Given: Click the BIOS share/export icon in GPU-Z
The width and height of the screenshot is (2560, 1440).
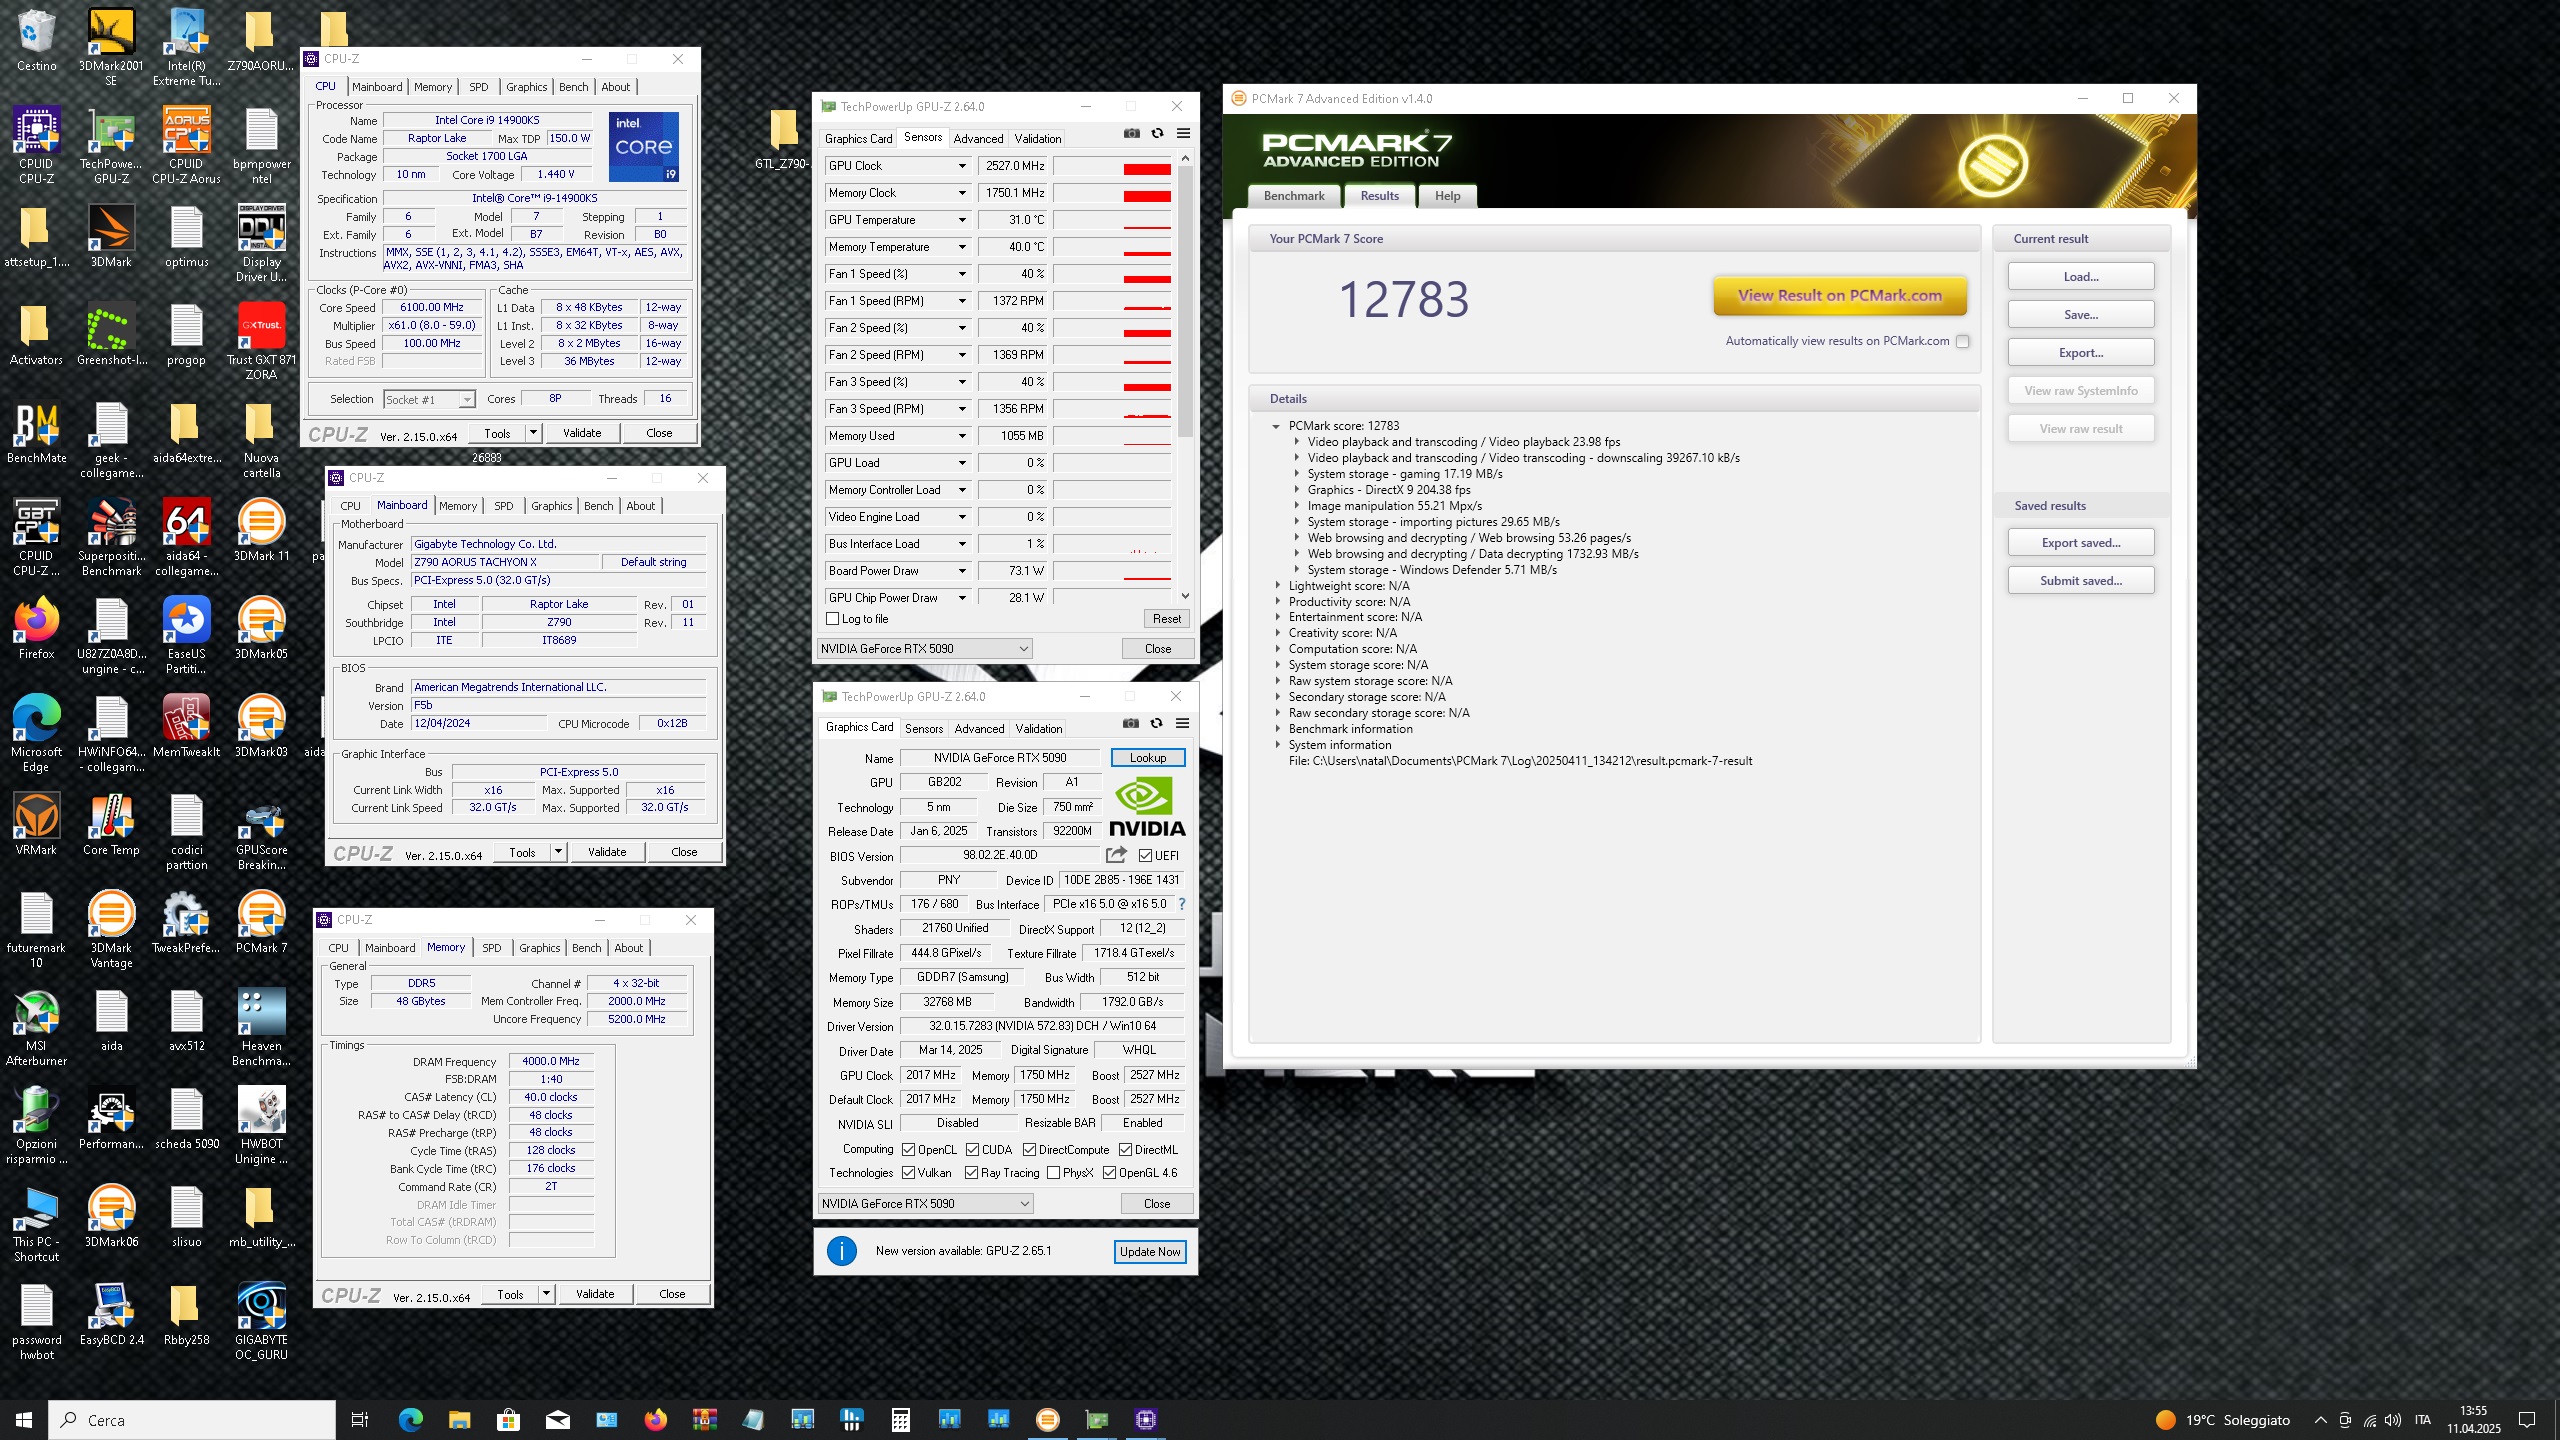Looking at the screenshot, I should (1116, 855).
